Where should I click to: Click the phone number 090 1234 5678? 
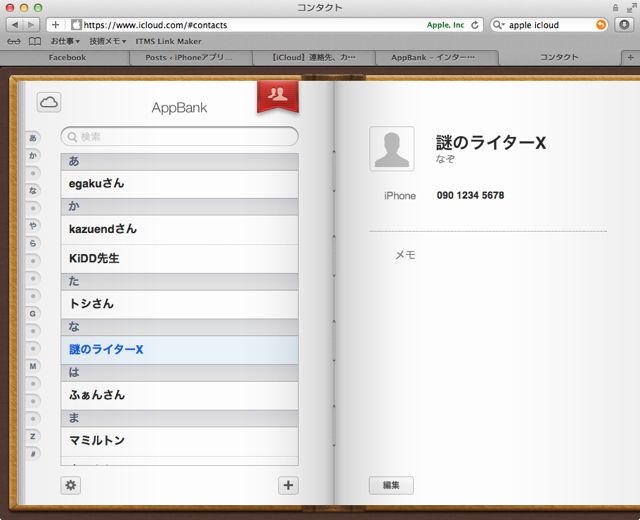point(470,196)
